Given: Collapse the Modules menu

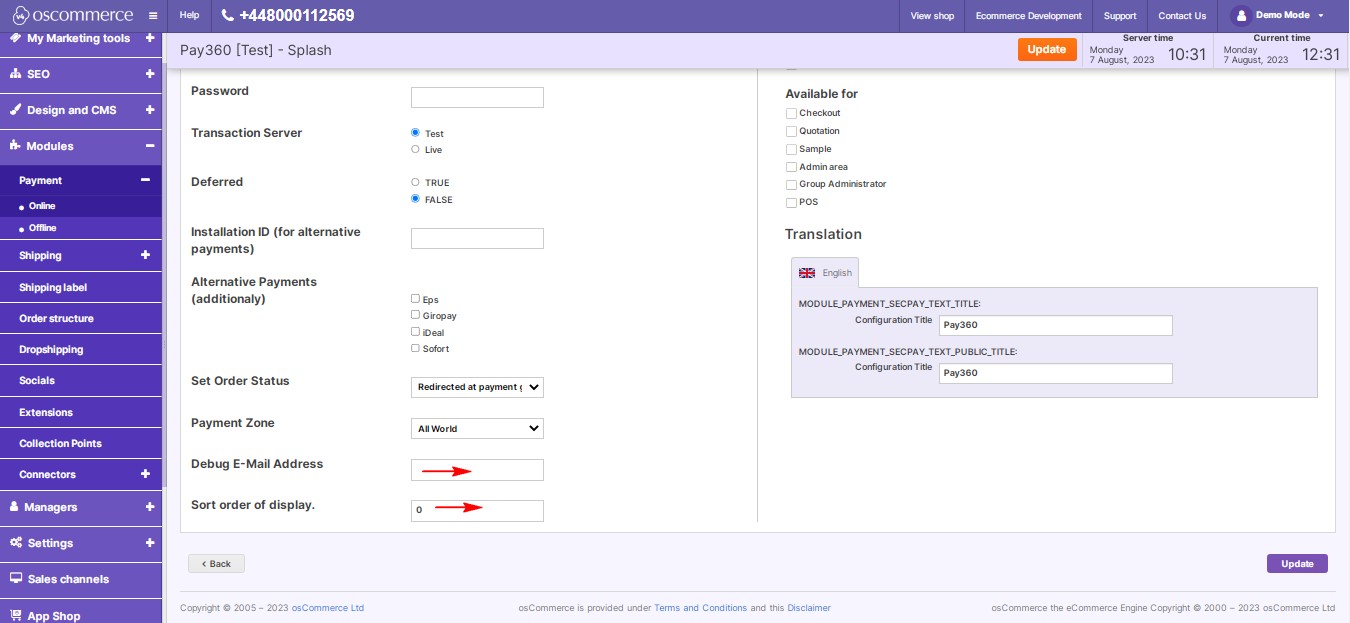Looking at the screenshot, I should (x=149, y=146).
